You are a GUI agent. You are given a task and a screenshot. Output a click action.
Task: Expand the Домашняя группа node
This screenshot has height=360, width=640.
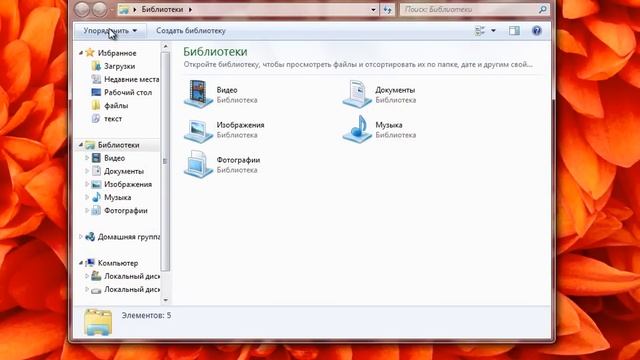(x=81, y=237)
